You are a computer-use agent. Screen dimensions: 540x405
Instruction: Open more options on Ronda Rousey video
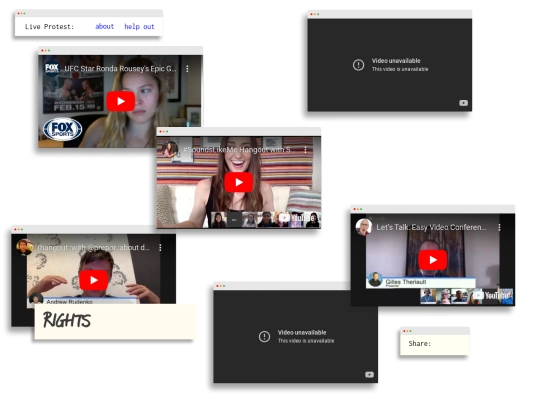(x=187, y=69)
